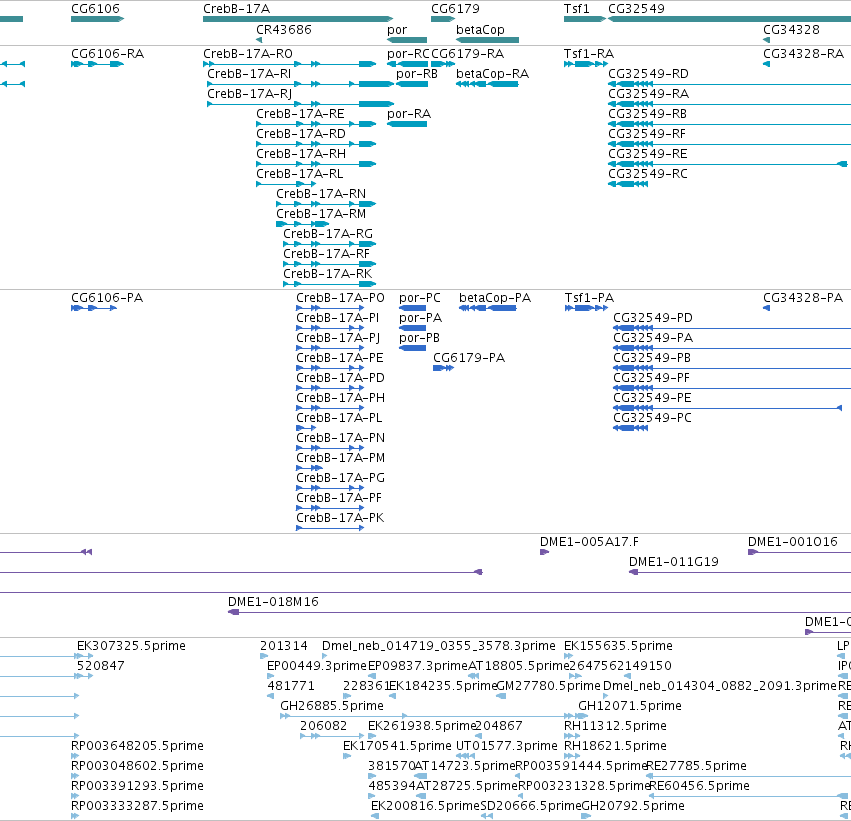Click the CG6179 gene label
The height and width of the screenshot is (821, 851).
455,9
